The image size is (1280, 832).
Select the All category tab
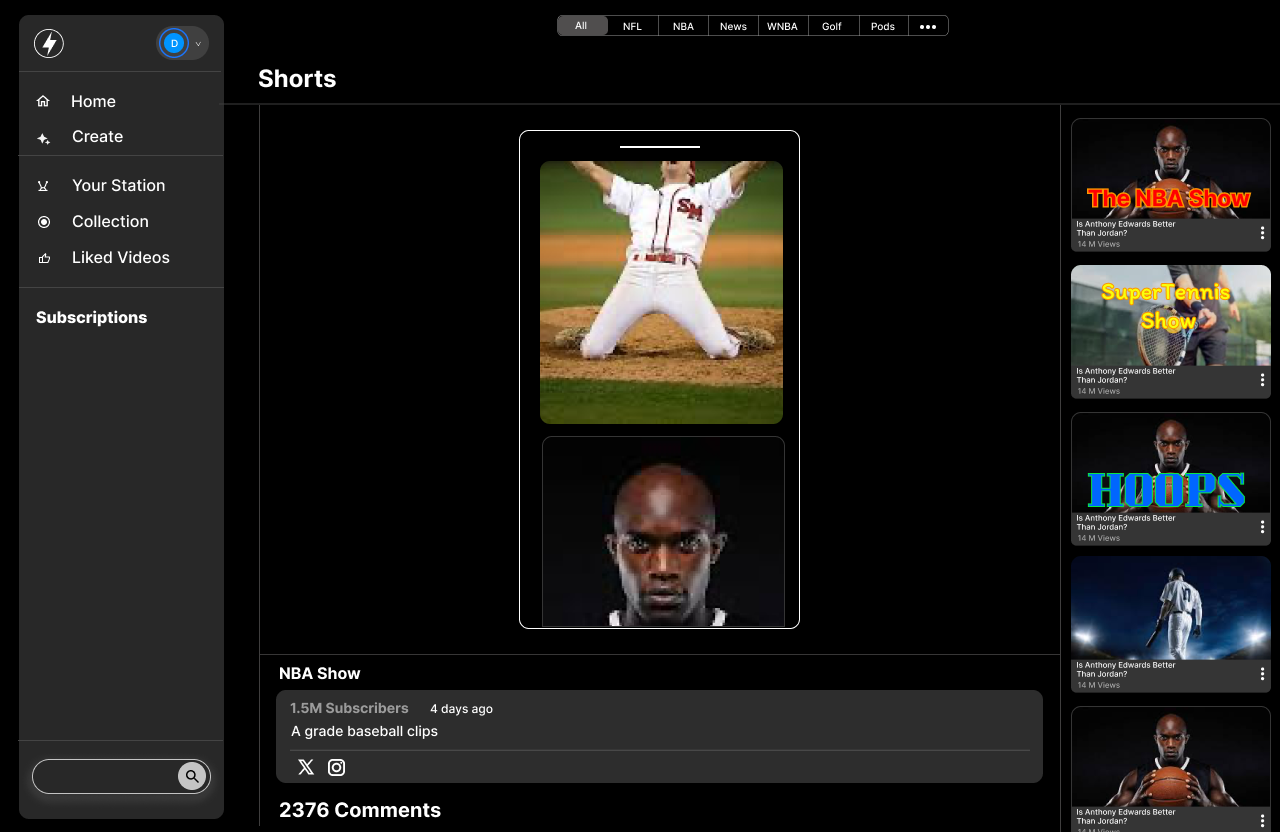pos(582,26)
